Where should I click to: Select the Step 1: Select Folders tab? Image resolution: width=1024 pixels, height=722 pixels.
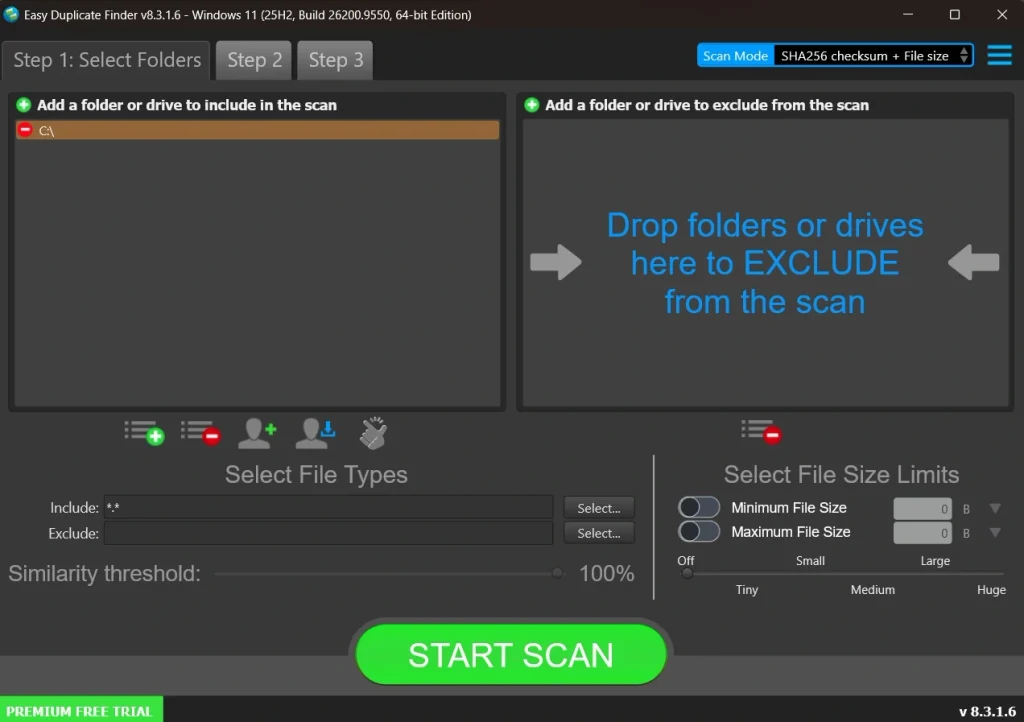point(106,60)
